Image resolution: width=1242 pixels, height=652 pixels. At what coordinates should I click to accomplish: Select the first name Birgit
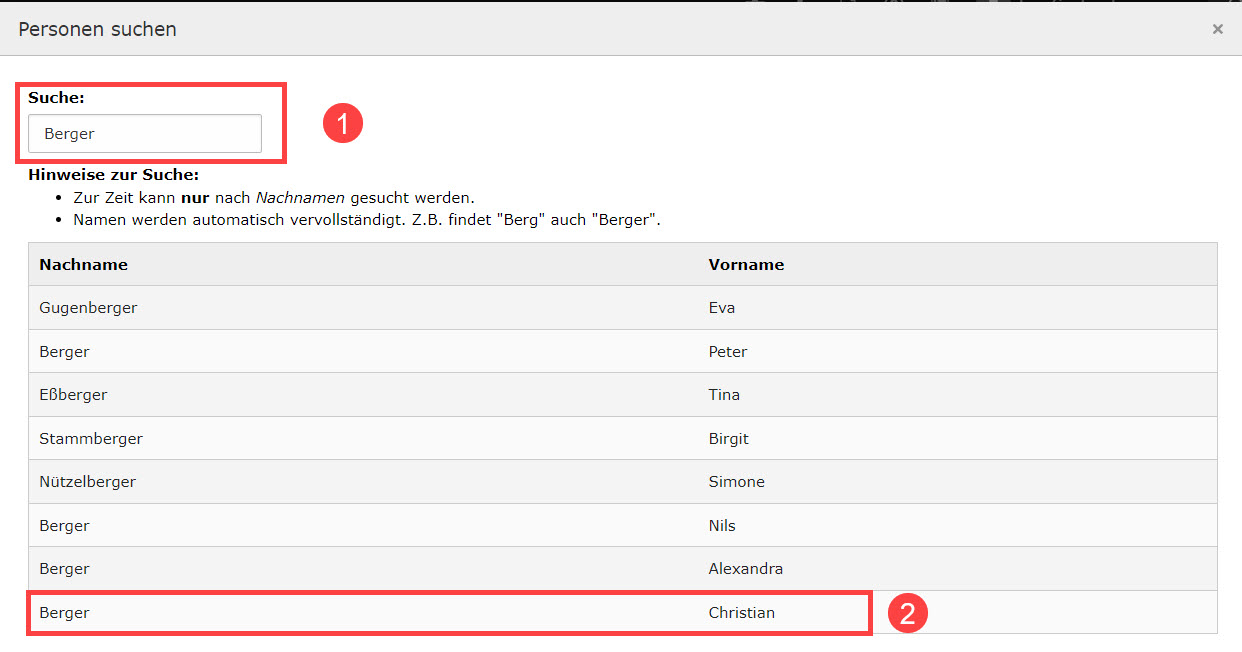[728, 439]
